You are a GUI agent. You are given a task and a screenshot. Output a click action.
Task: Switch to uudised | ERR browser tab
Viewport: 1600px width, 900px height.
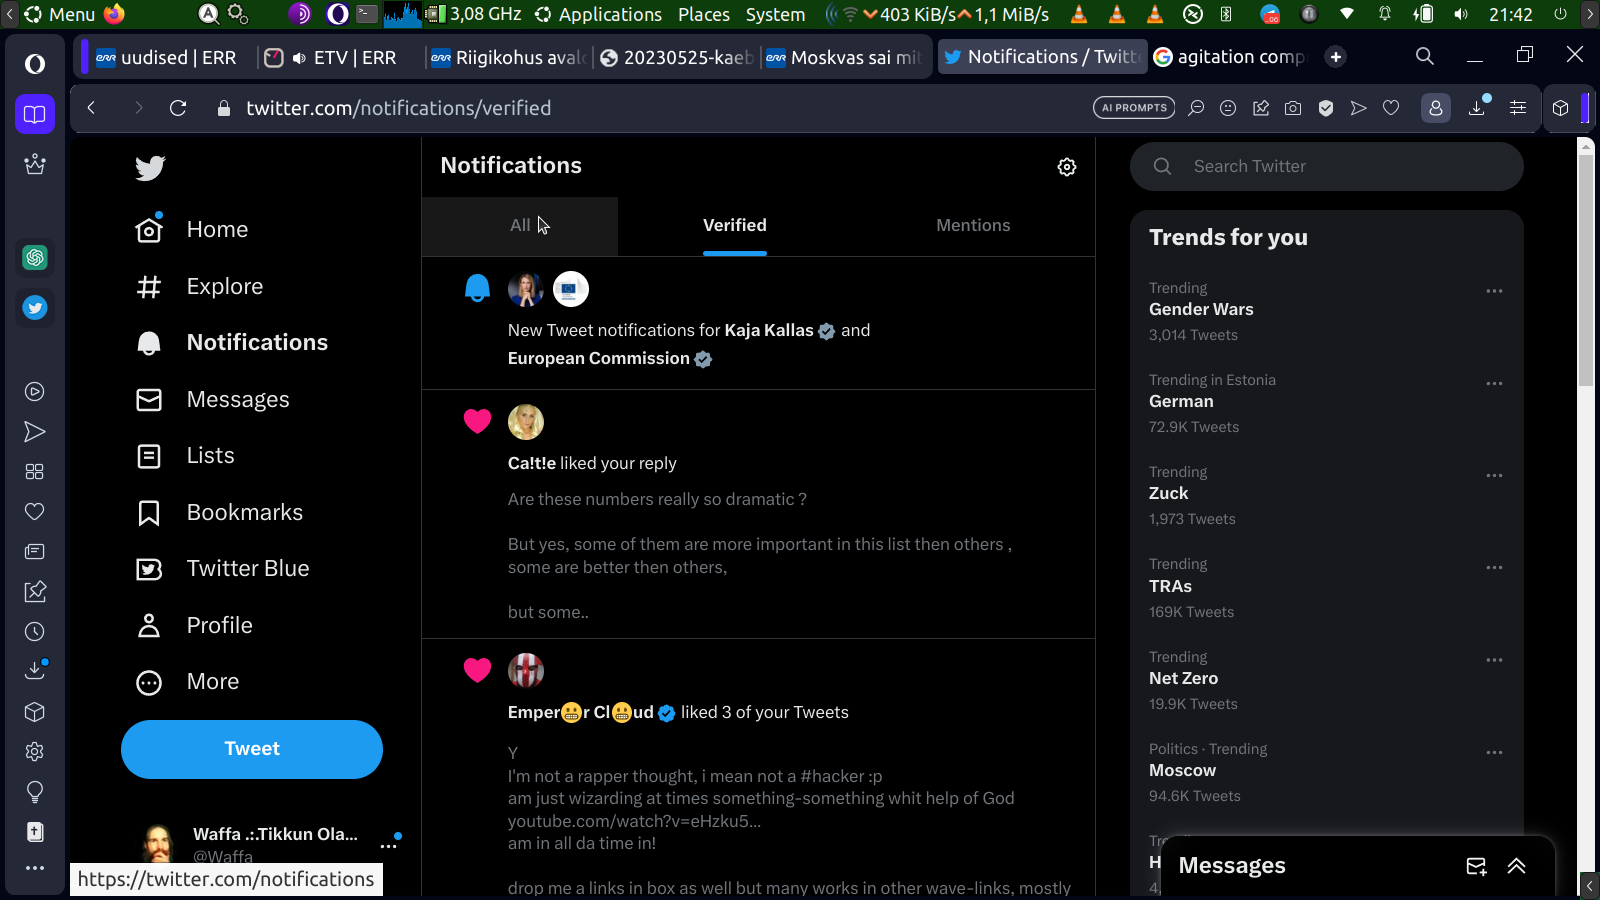(166, 58)
